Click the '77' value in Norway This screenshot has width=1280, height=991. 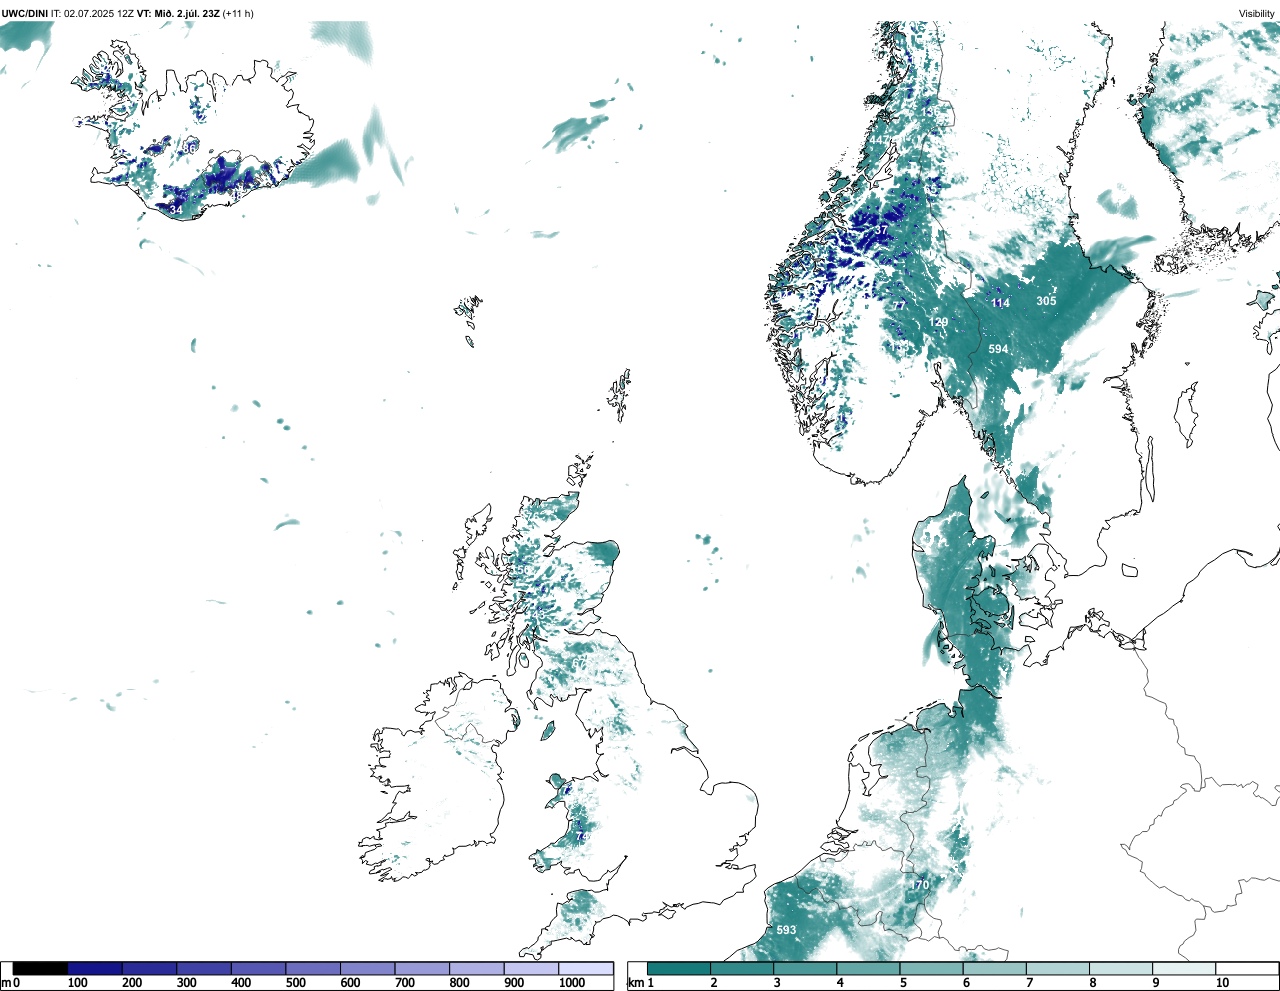[900, 305]
